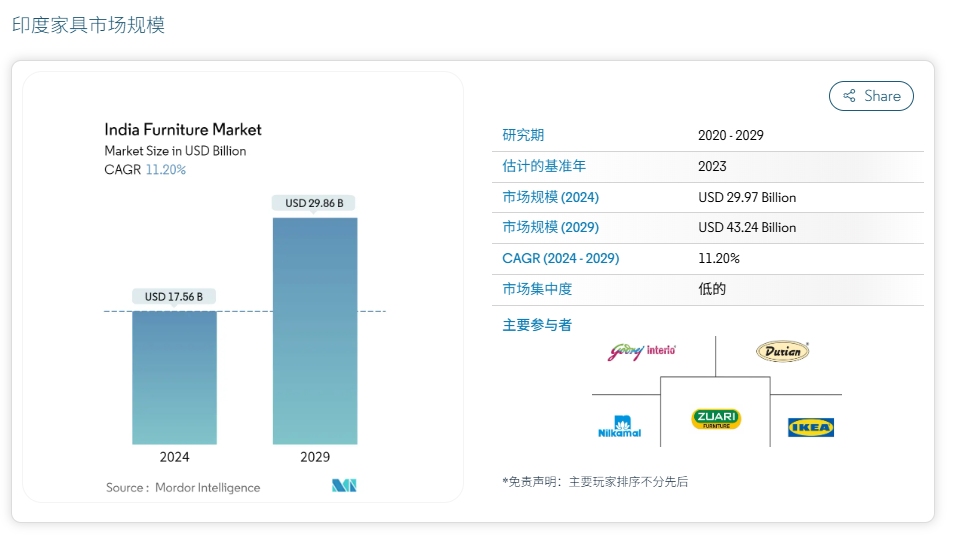Click the 市场规模 (2024) row label
The height and width of the screenshot is (536, 953).
point(550,197)
